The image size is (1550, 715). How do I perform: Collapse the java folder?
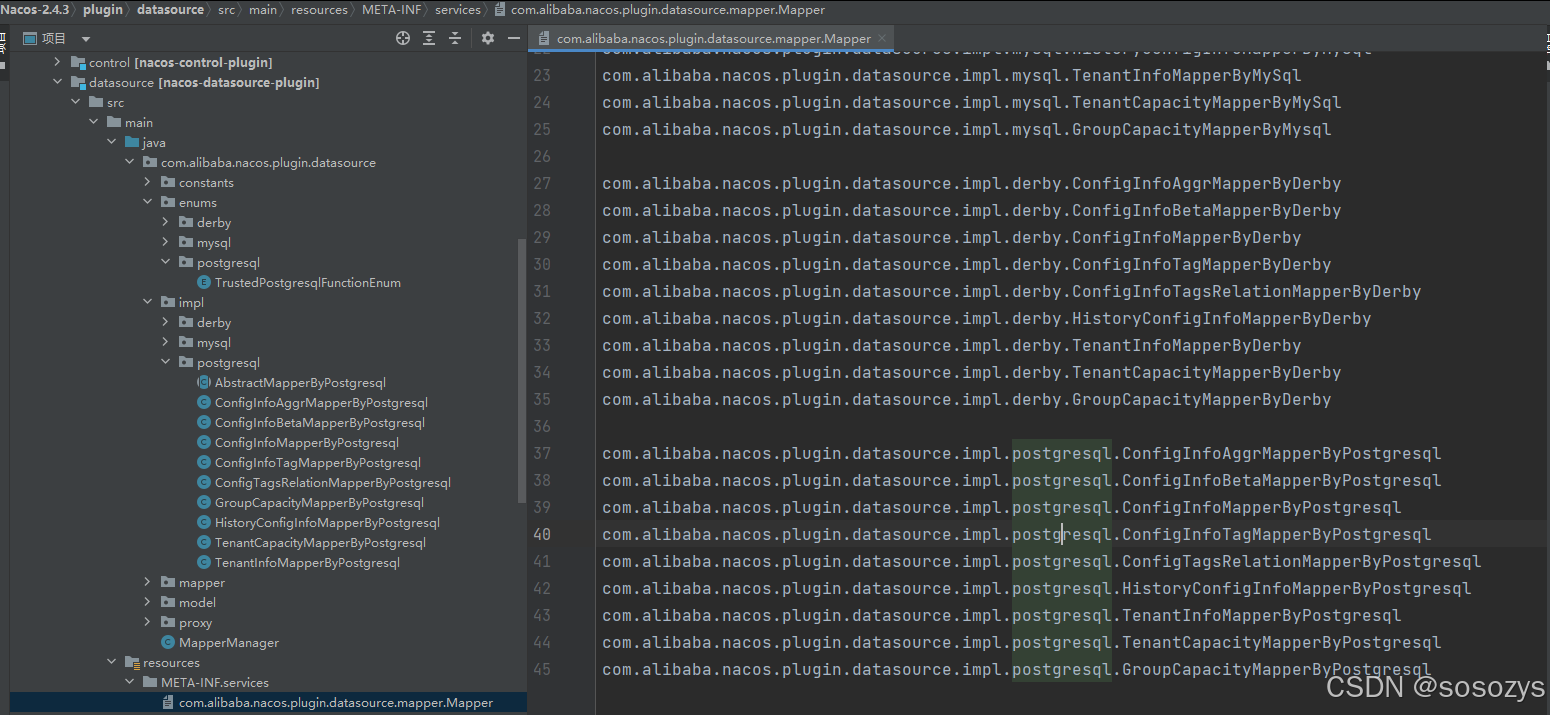coord(111,142)
